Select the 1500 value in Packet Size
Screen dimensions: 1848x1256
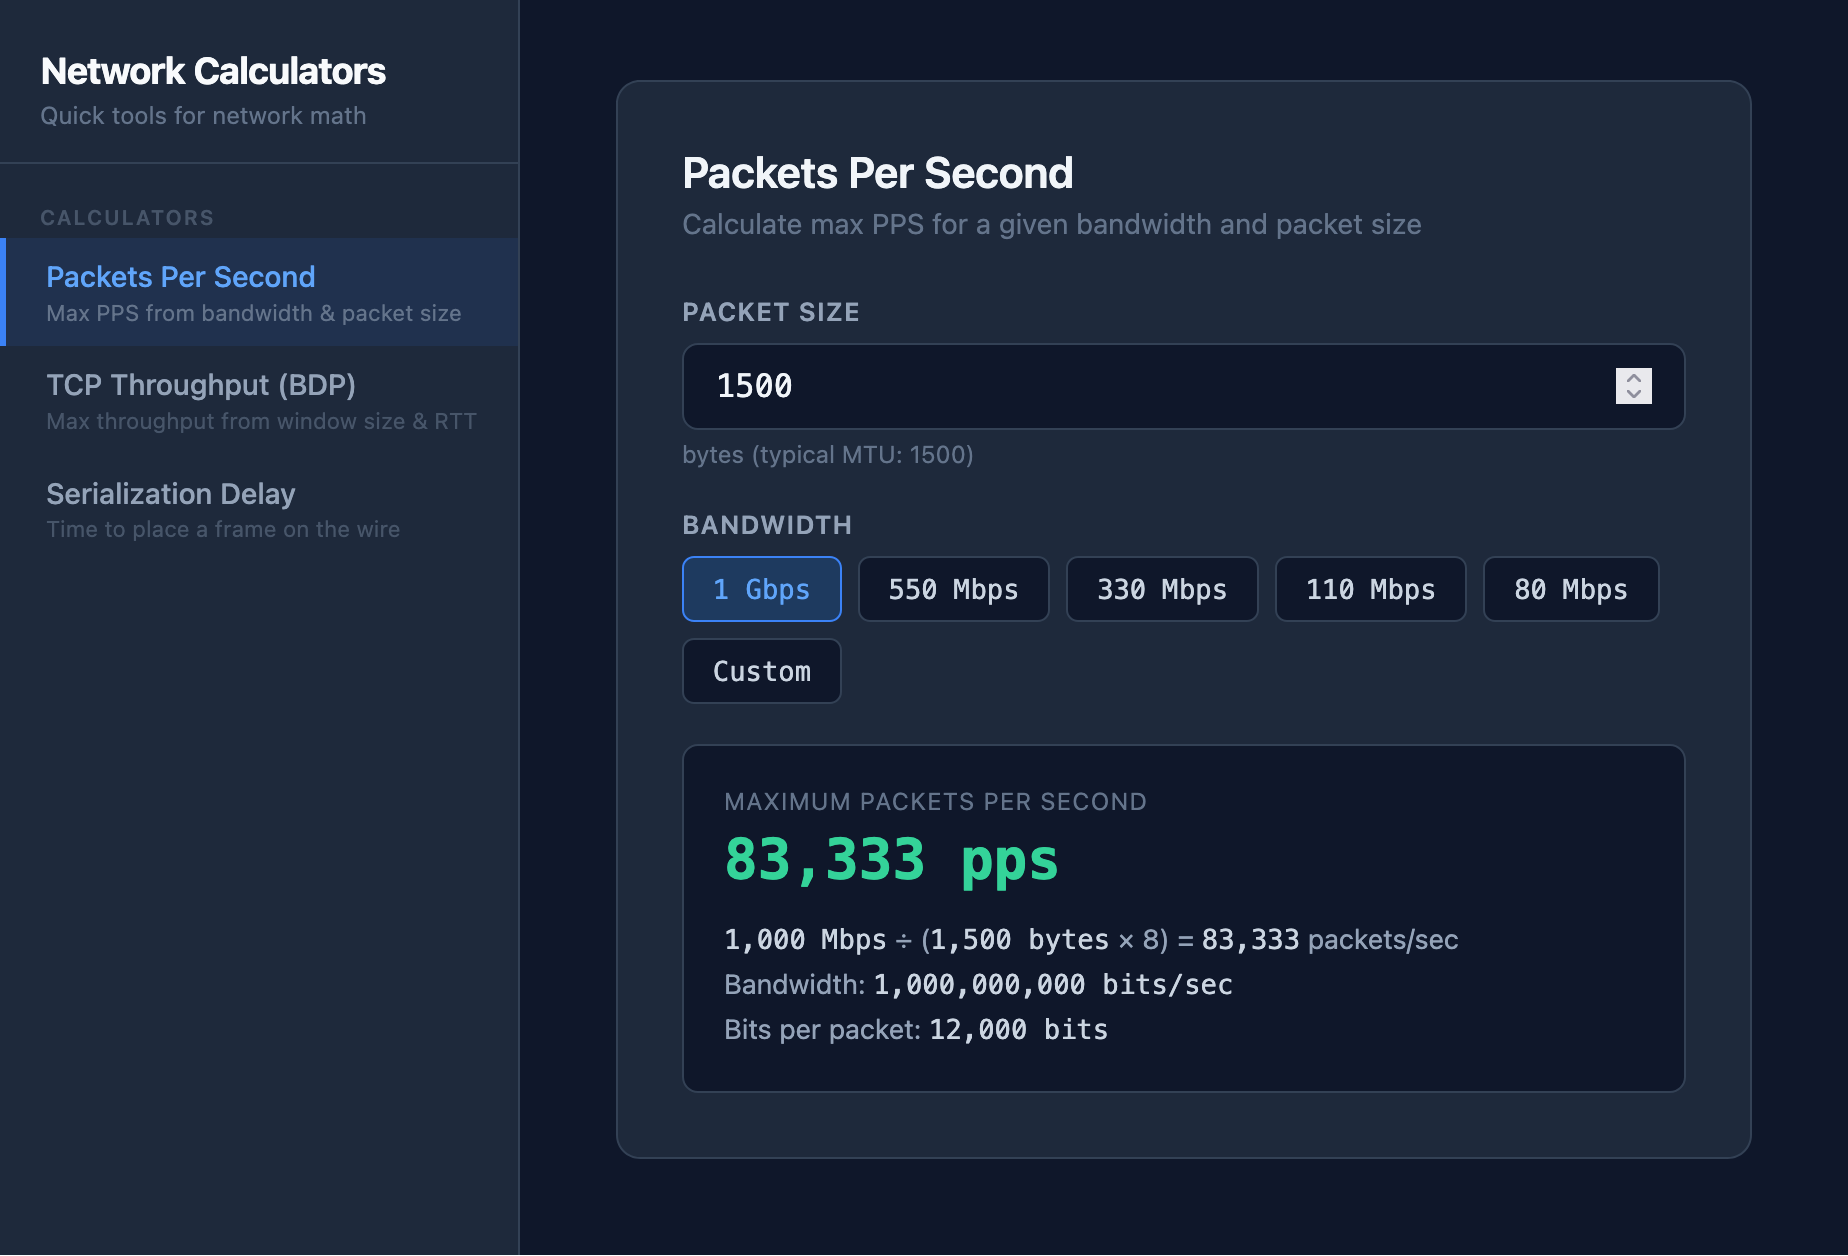point(754,387)
